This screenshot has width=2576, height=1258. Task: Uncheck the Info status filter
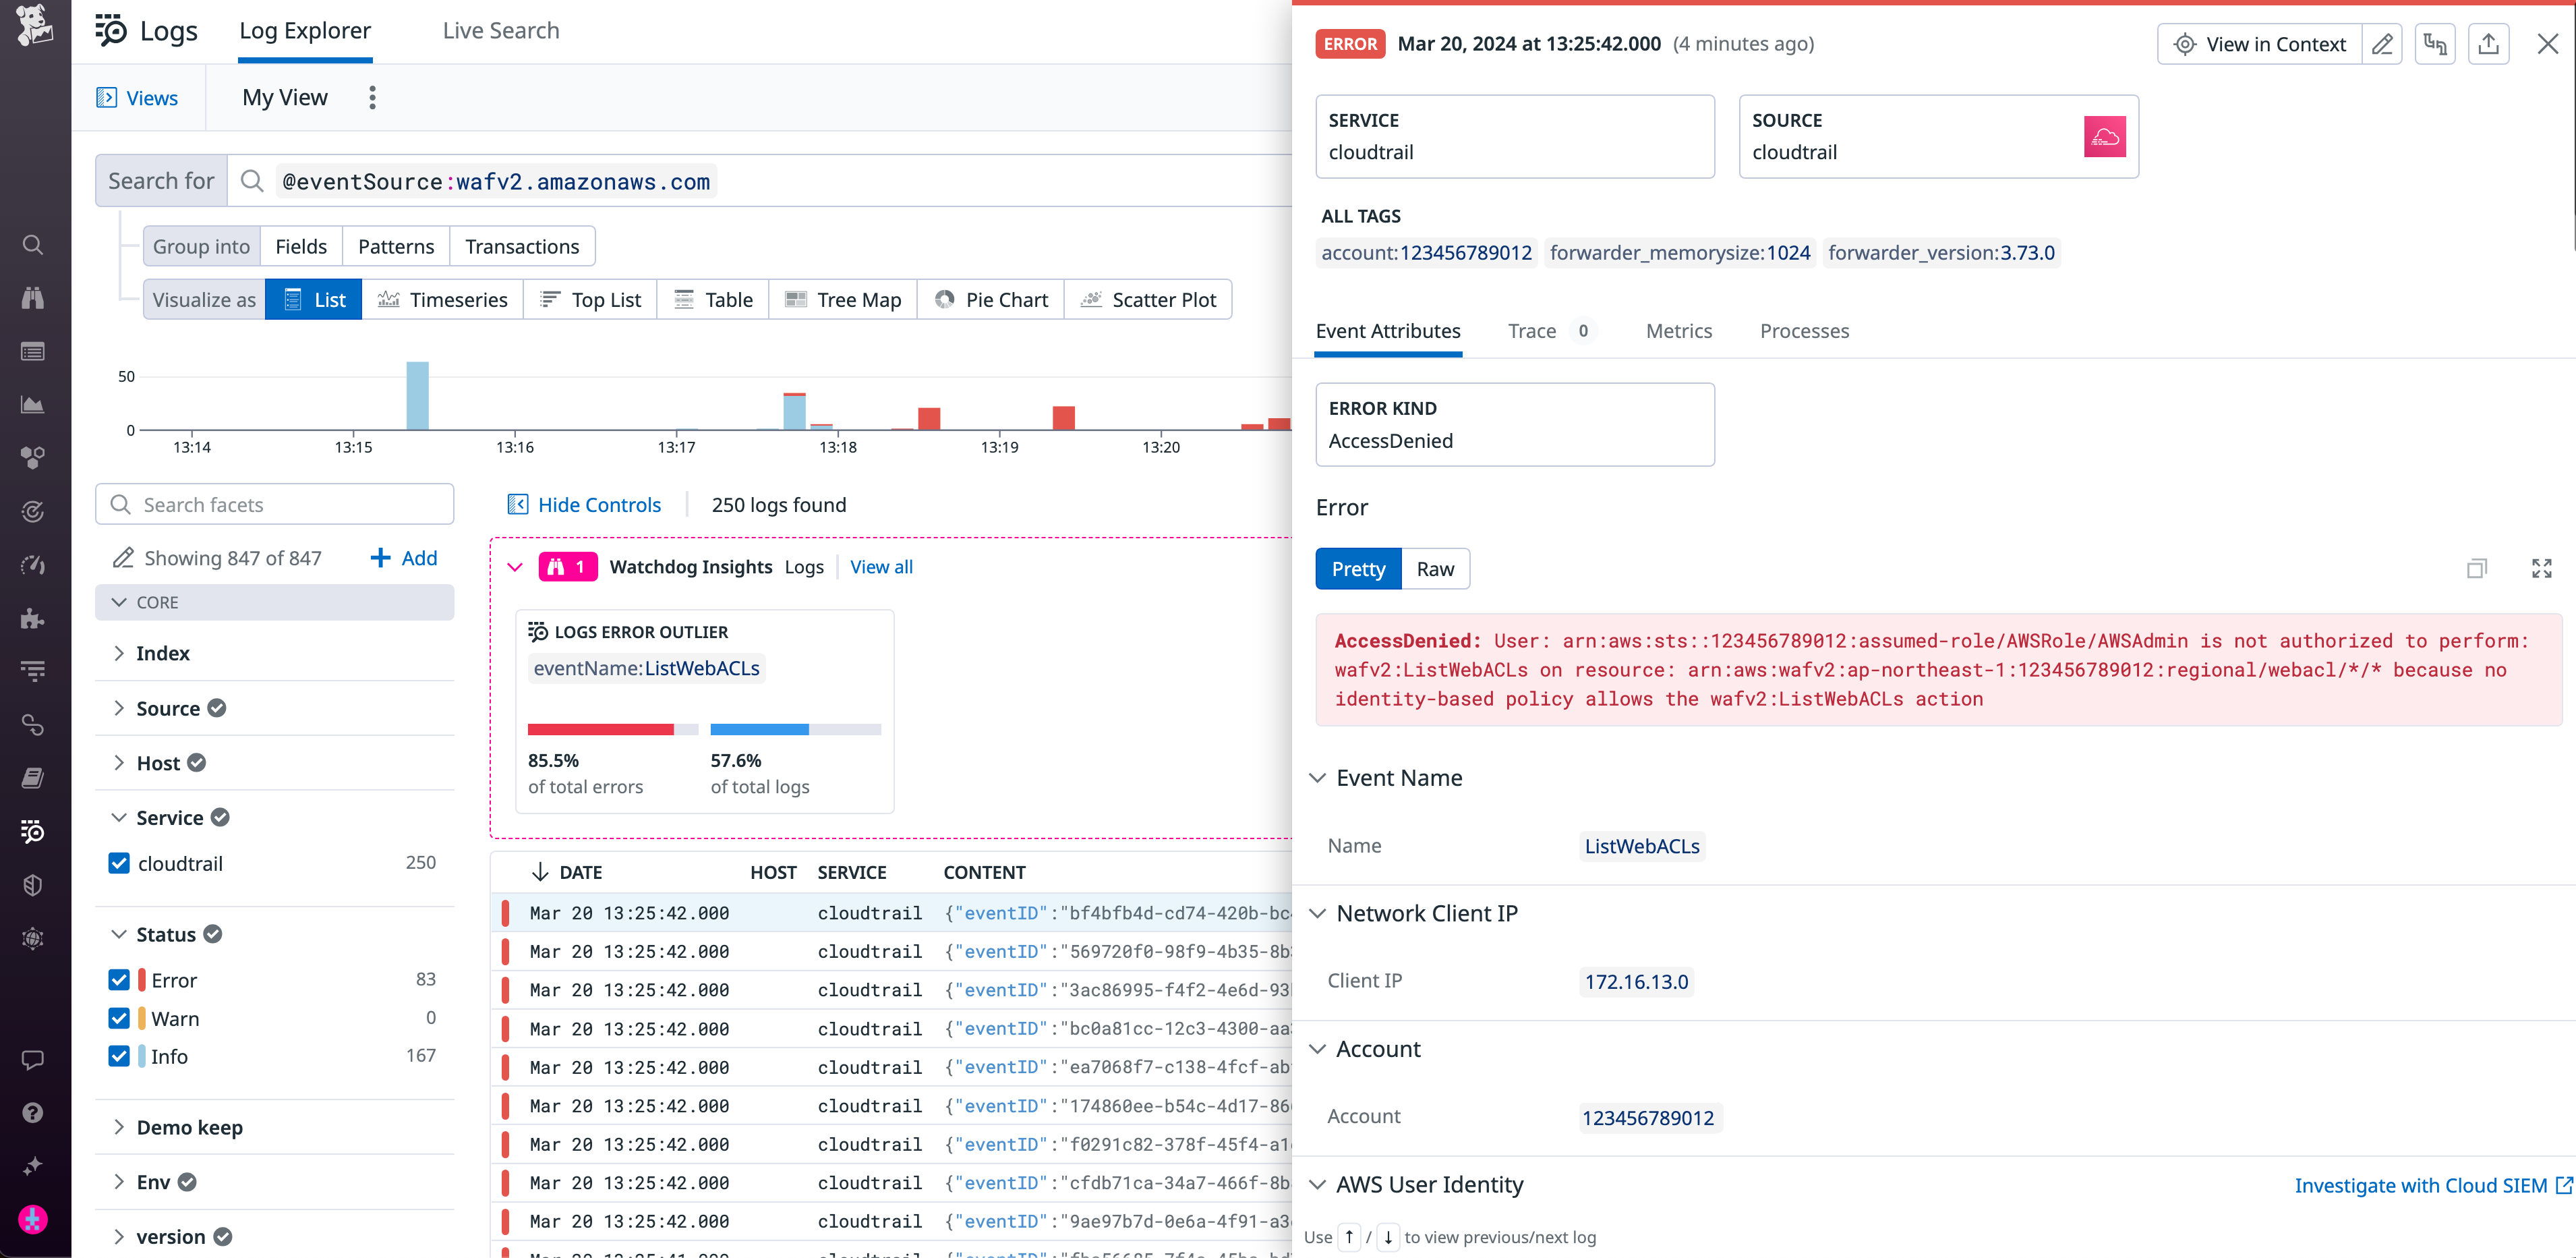pos(119,1055)
